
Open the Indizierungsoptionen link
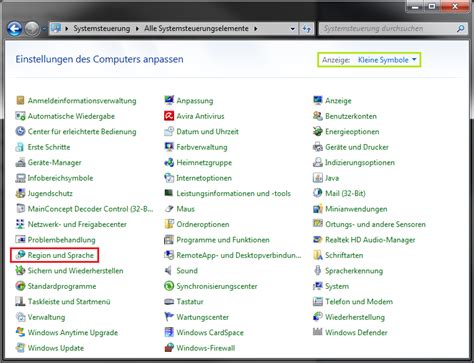(360, 162)
